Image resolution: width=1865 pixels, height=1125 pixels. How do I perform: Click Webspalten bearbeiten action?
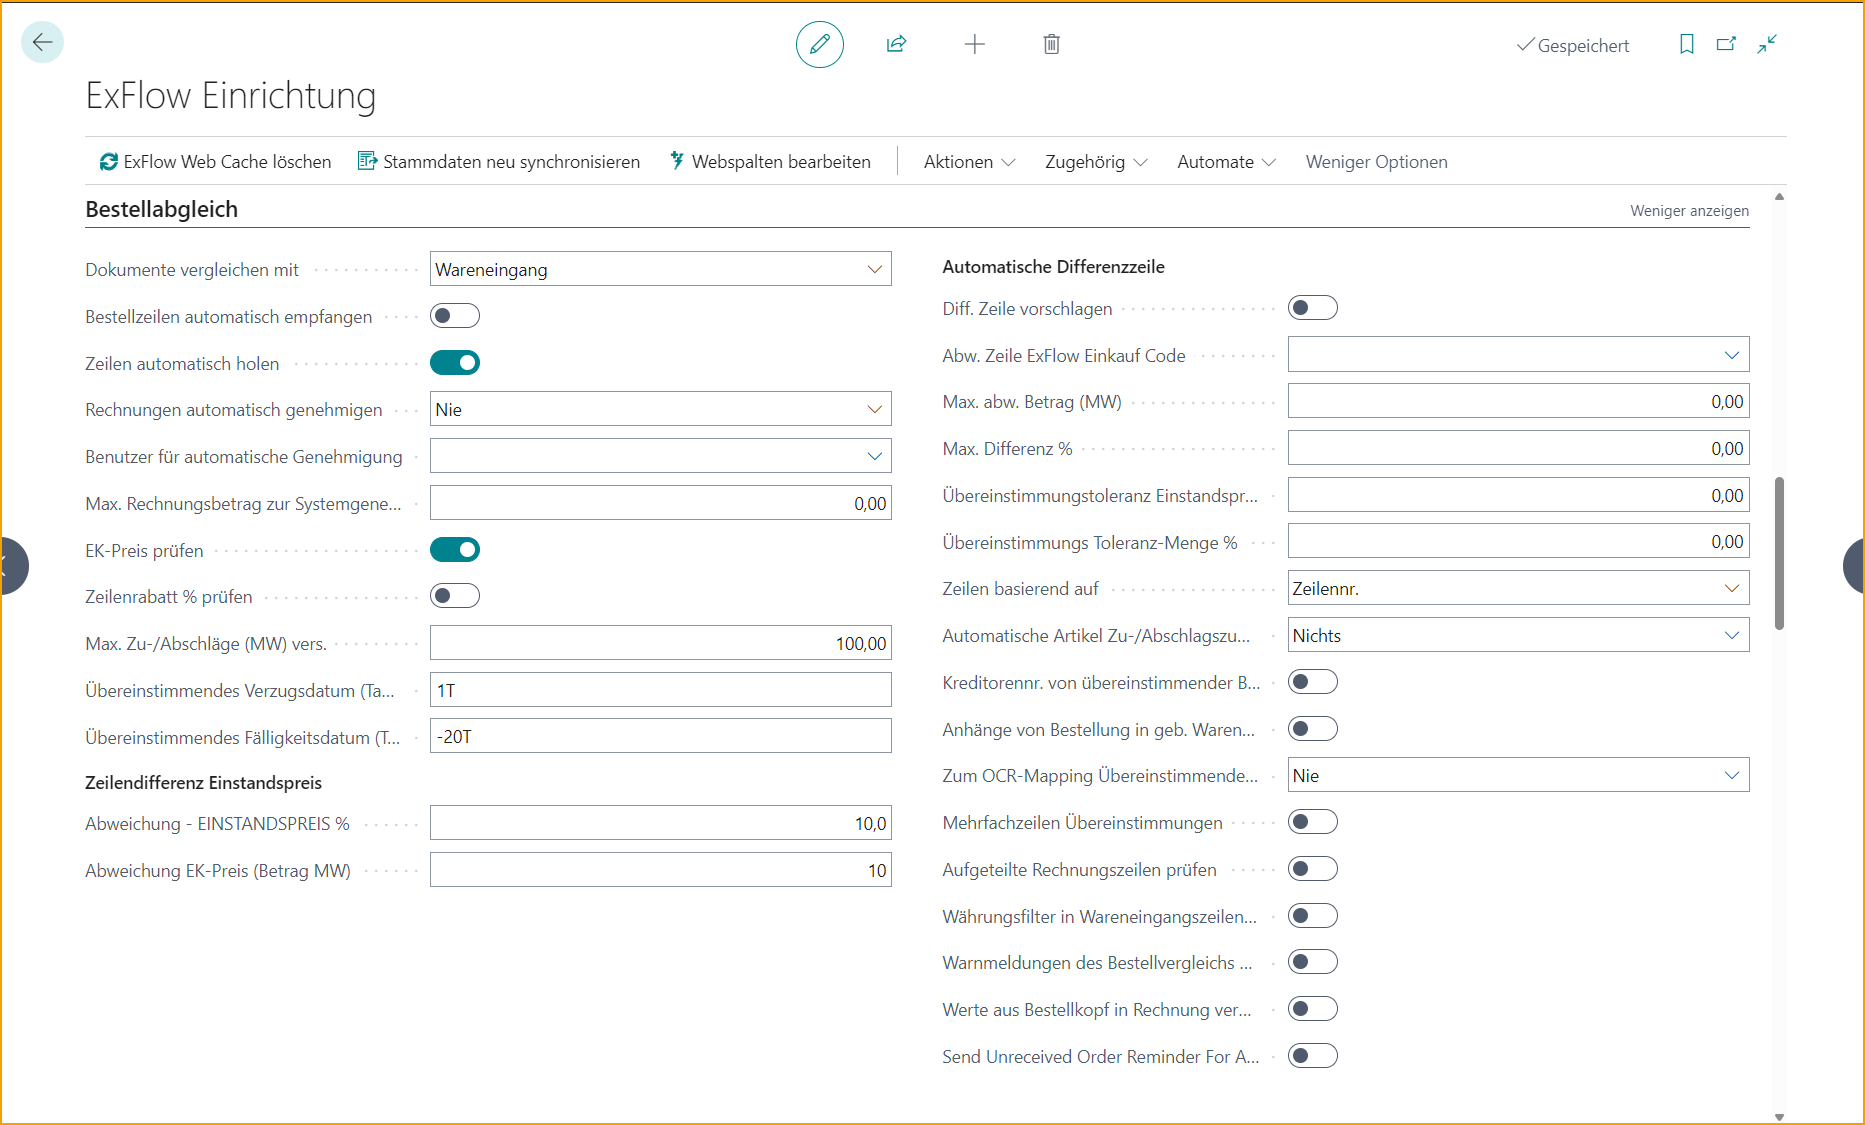[770, 161]
